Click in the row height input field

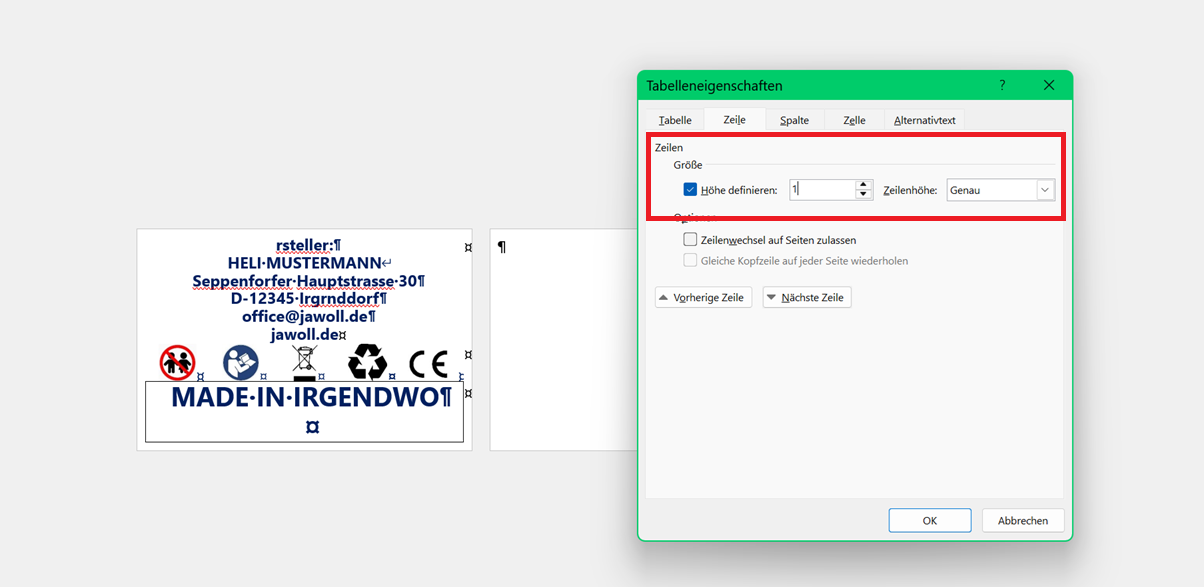(x=820, y=190)
